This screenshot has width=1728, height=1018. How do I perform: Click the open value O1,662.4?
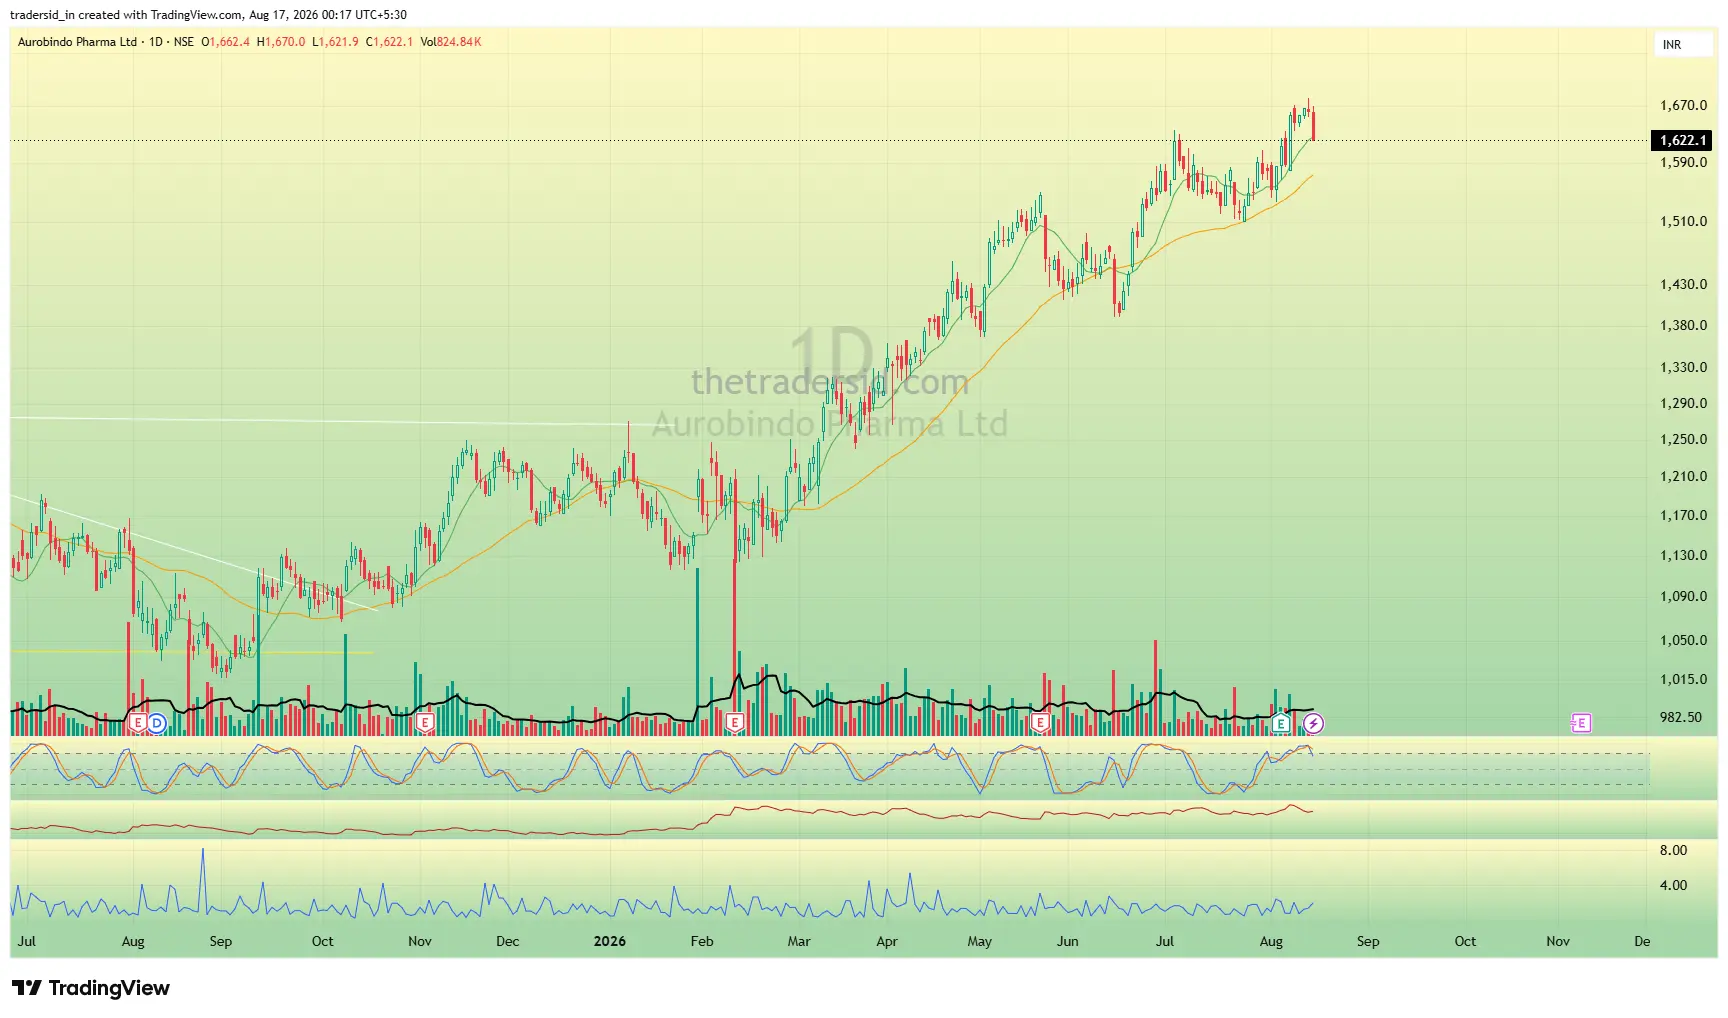(226, 42)
